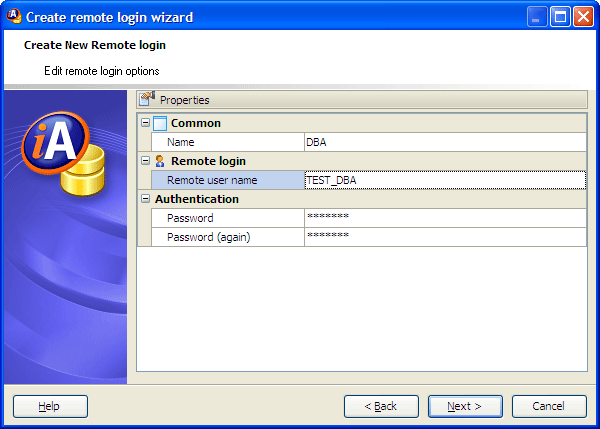Collapse the Authentication section
The width and height of the screenshot is (600, 429).
pos(146,199)
